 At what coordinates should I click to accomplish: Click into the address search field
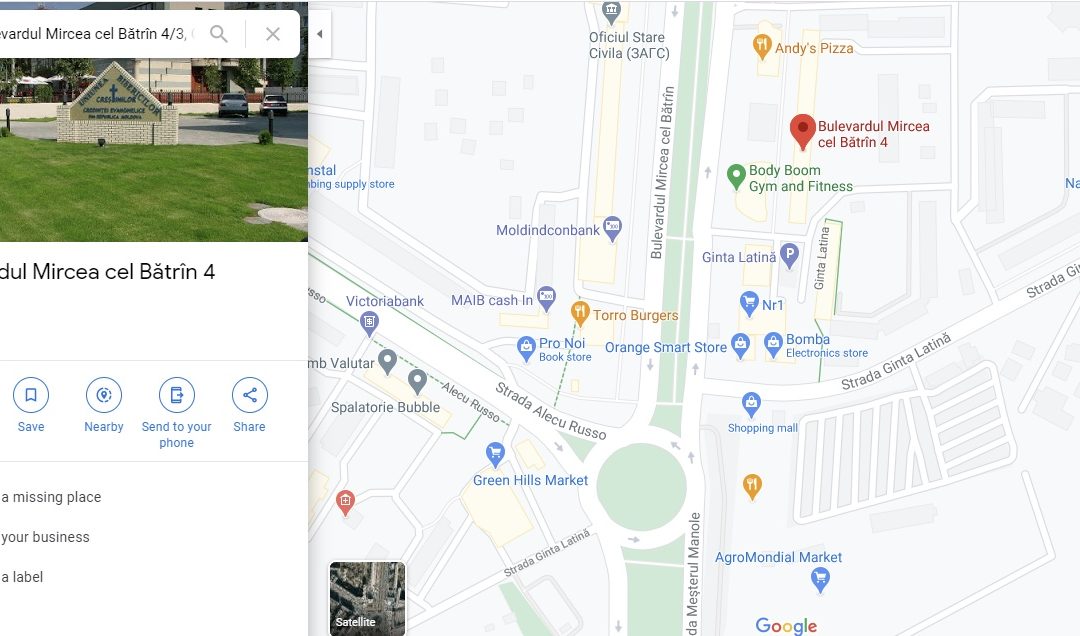click(x=96, y=34)
